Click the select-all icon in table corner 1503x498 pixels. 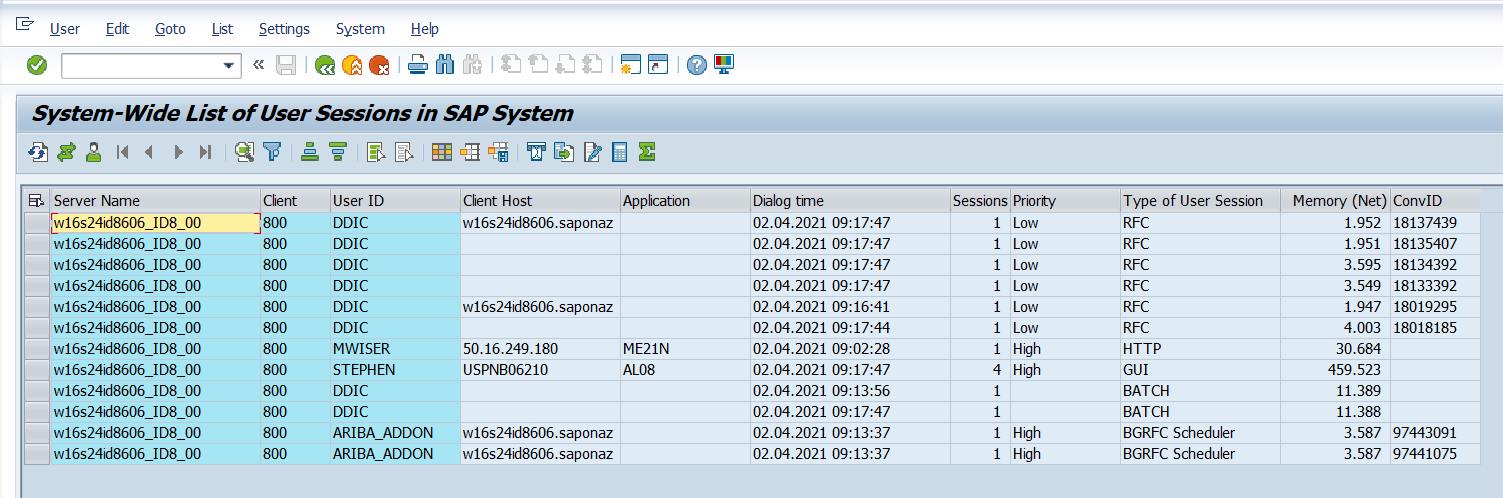pos(37,200)
